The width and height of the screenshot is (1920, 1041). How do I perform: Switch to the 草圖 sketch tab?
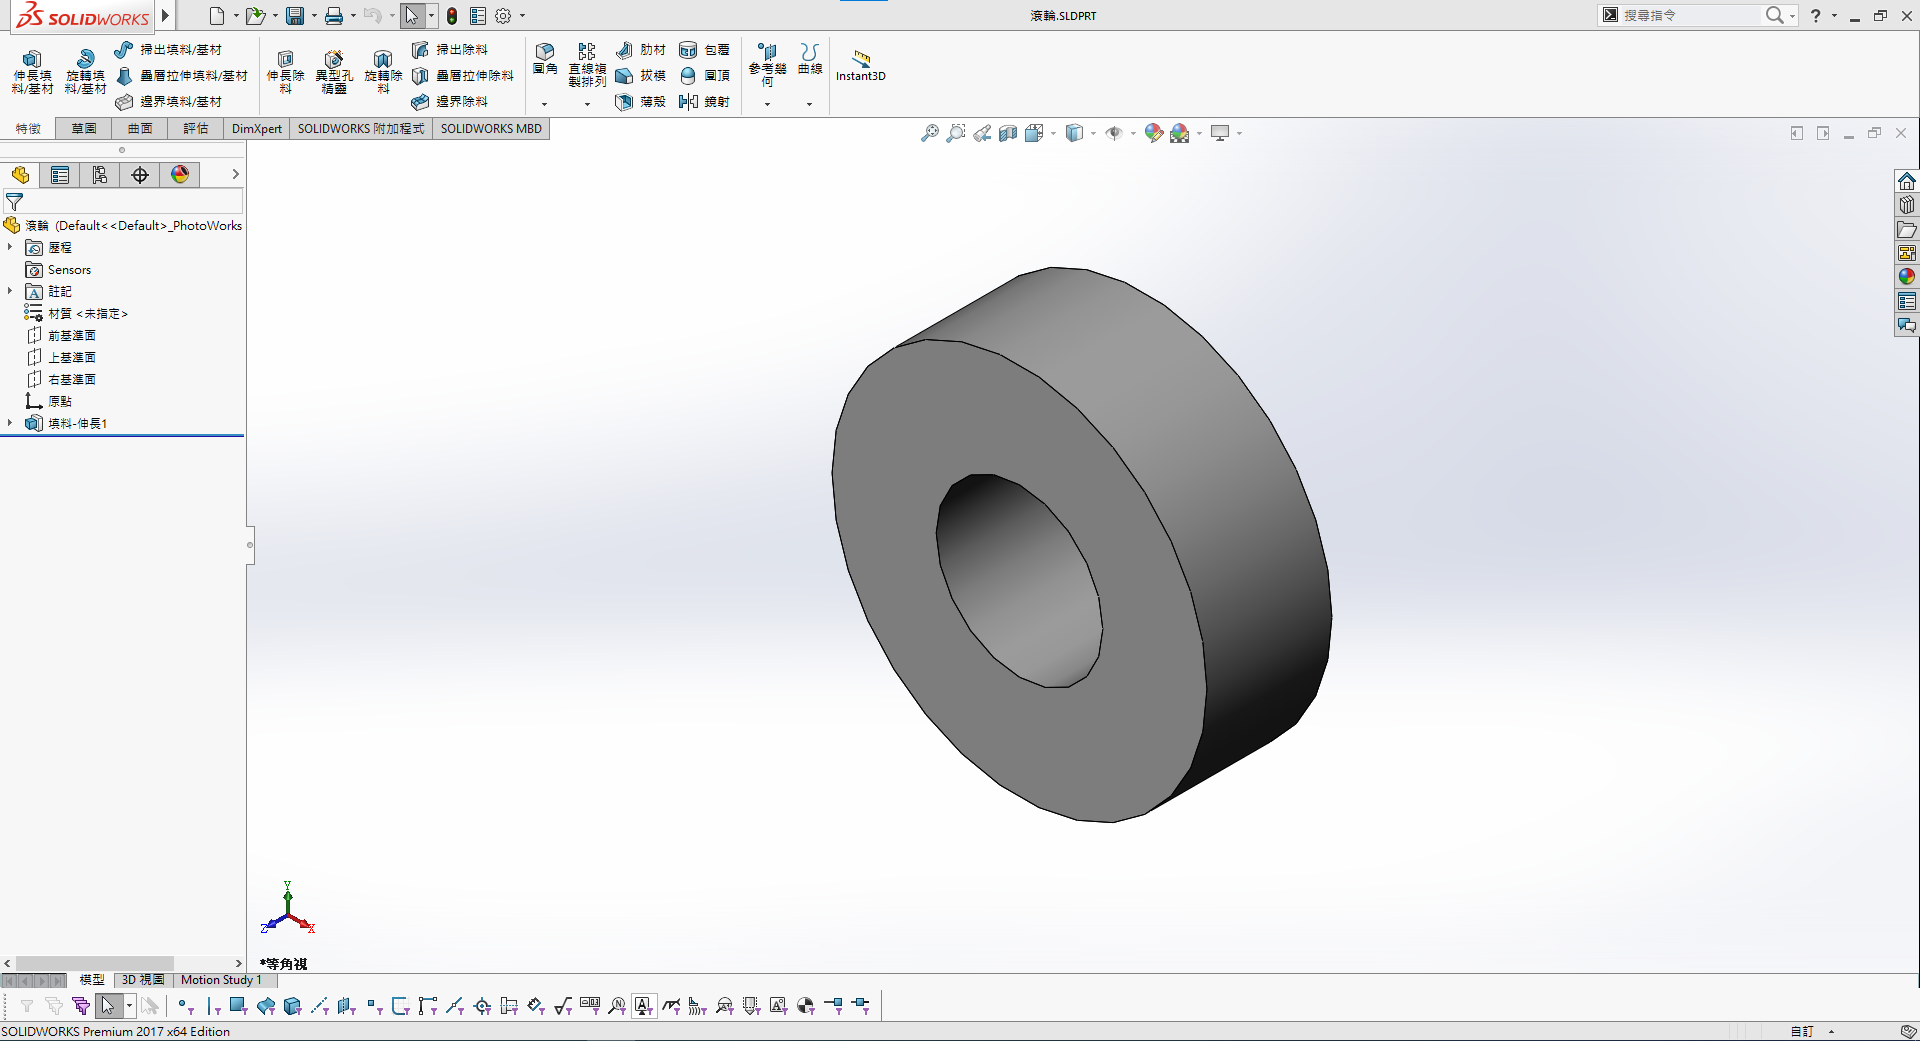(x=84, y=129)
